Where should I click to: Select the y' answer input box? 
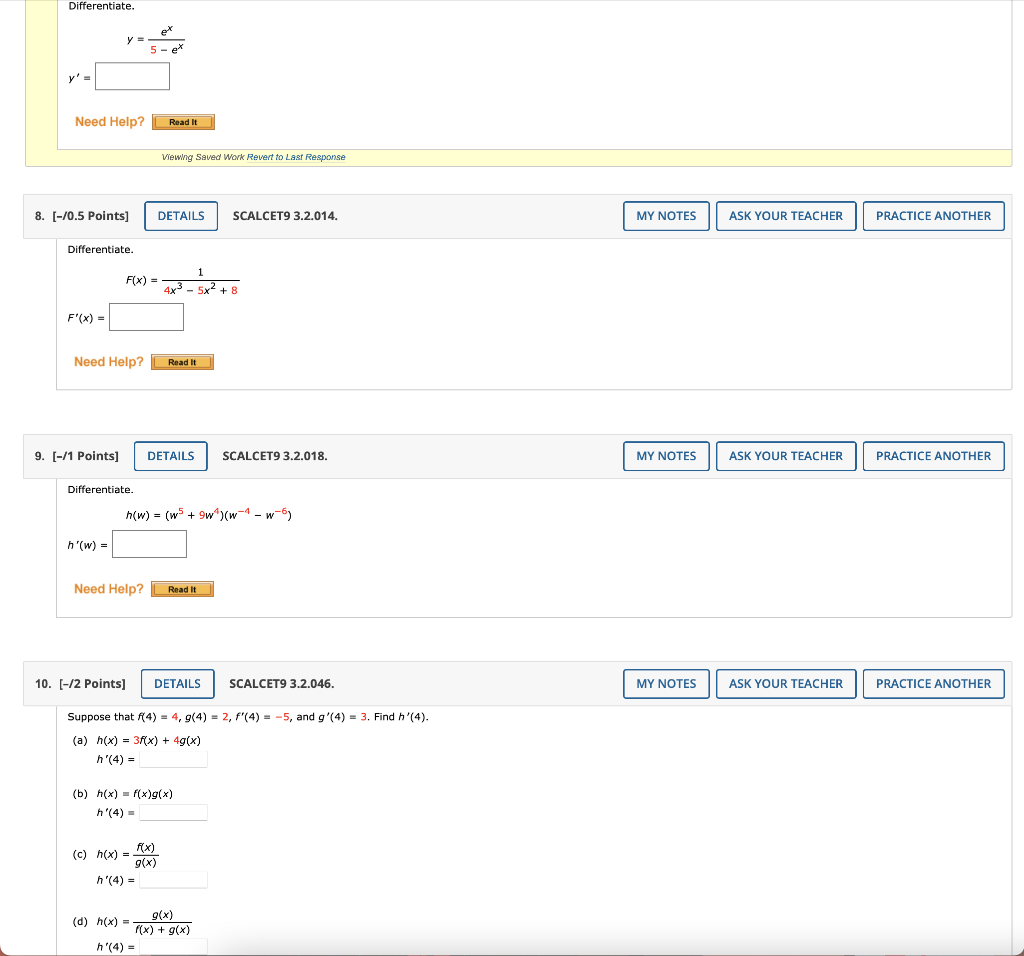132,75
